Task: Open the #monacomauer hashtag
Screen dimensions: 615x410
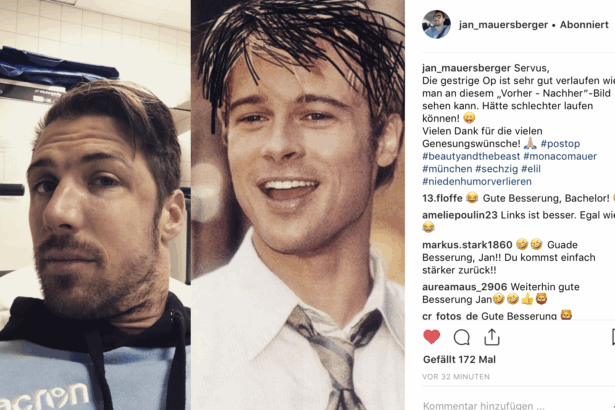Action: click(560, 156)
